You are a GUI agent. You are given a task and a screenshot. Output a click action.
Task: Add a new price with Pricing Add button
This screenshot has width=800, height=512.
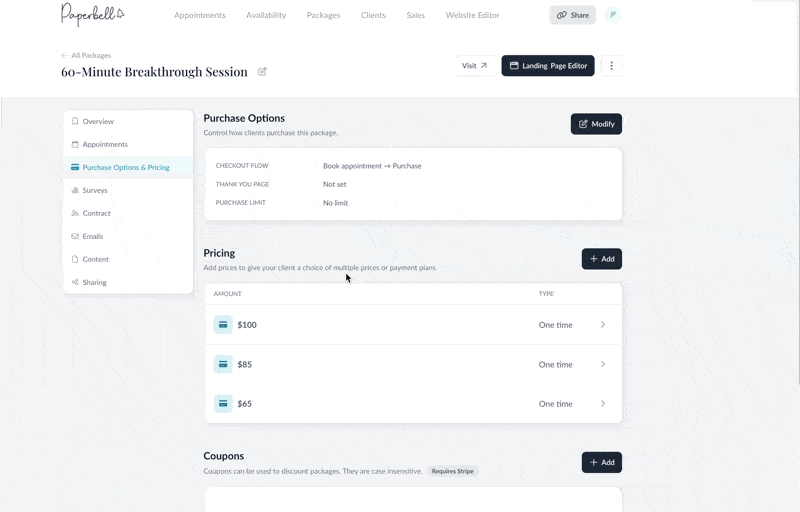601,259
